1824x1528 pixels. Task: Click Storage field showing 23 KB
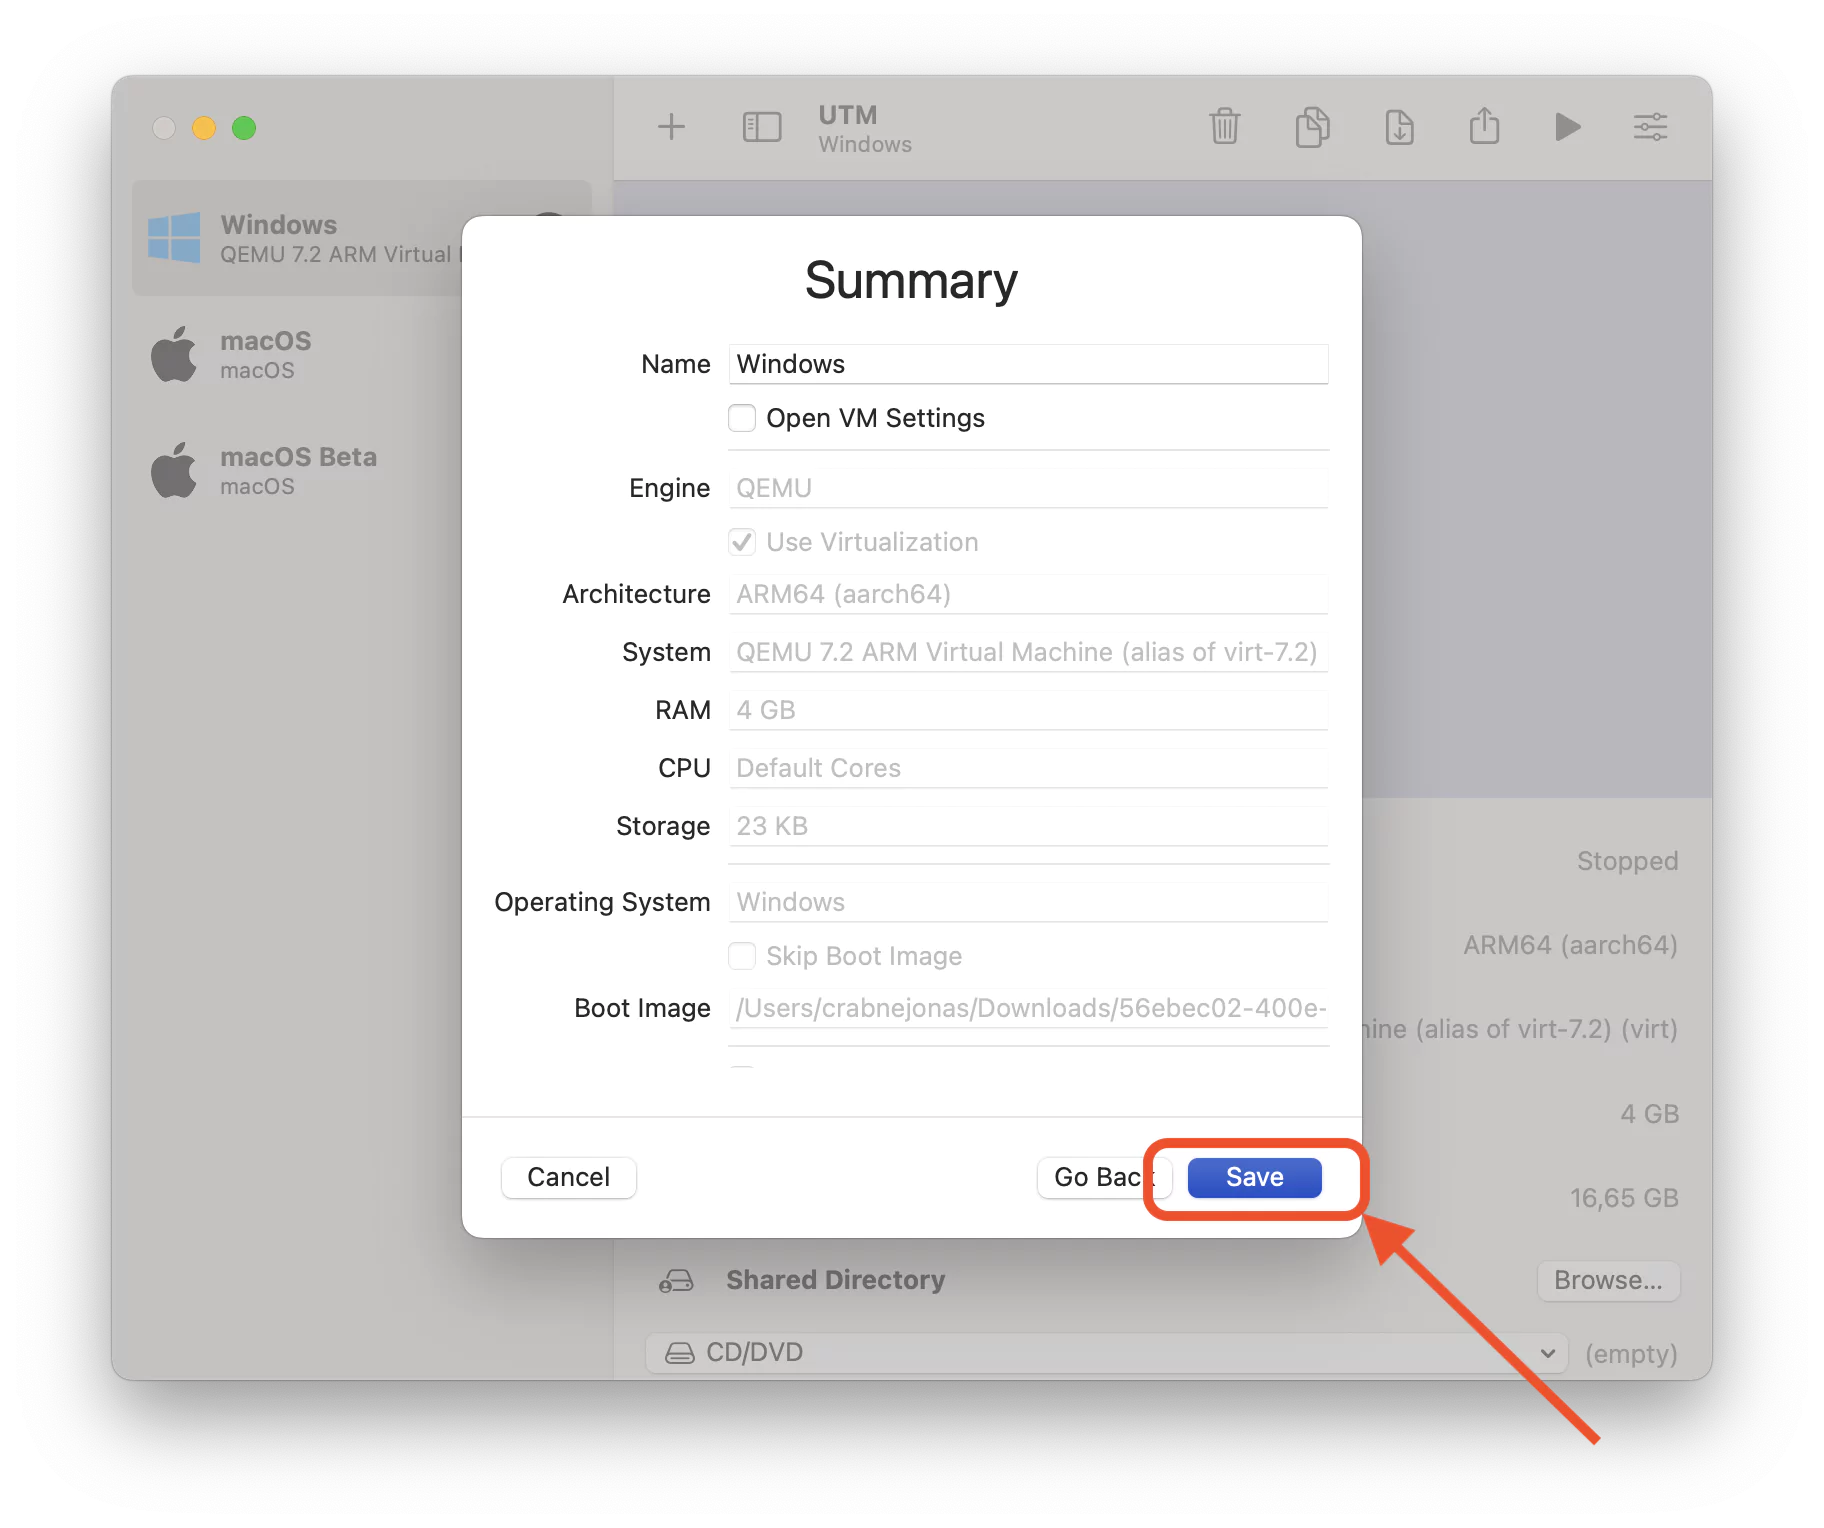1028,826
